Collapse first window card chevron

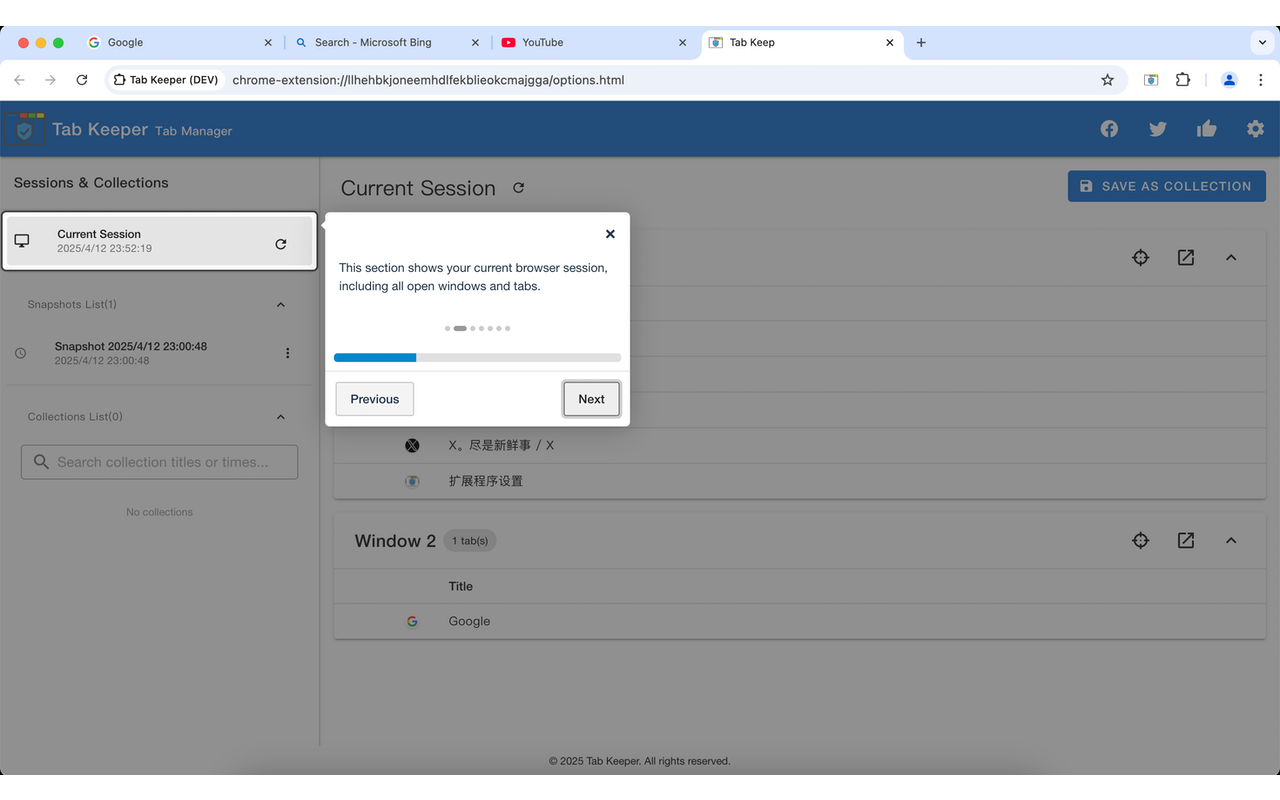click(x=1231, y=258)
